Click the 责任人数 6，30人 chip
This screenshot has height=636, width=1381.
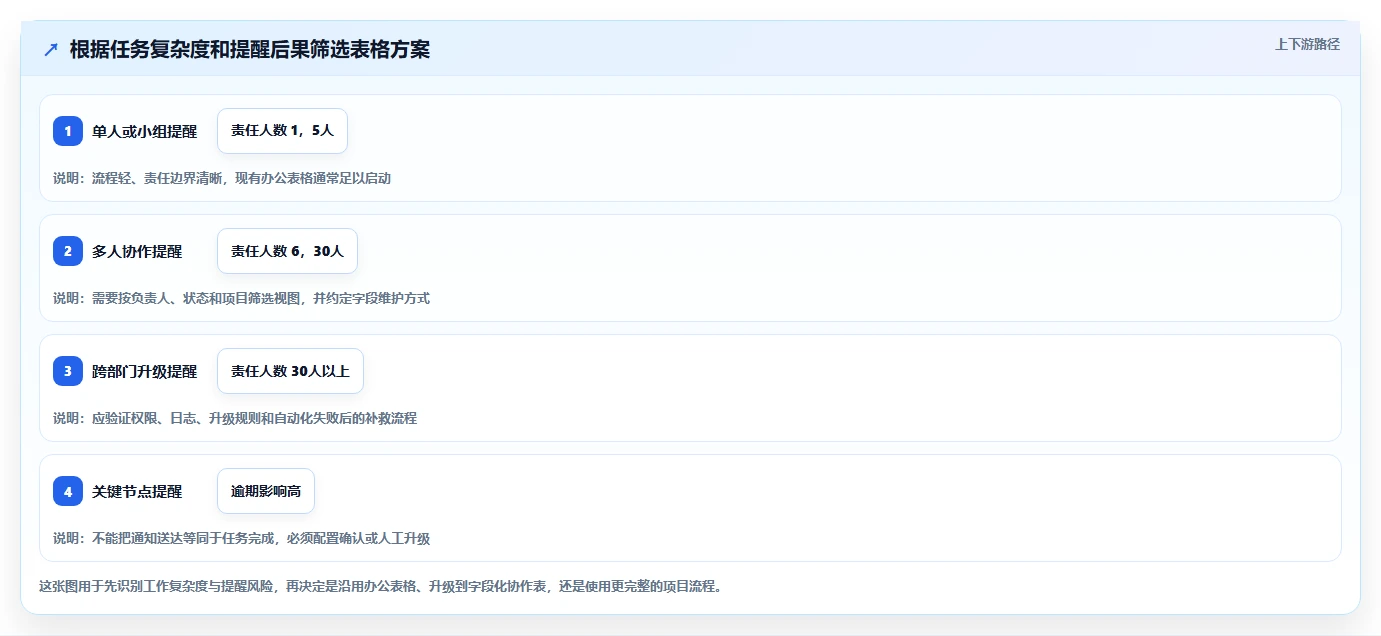click(x=287, y=251)
